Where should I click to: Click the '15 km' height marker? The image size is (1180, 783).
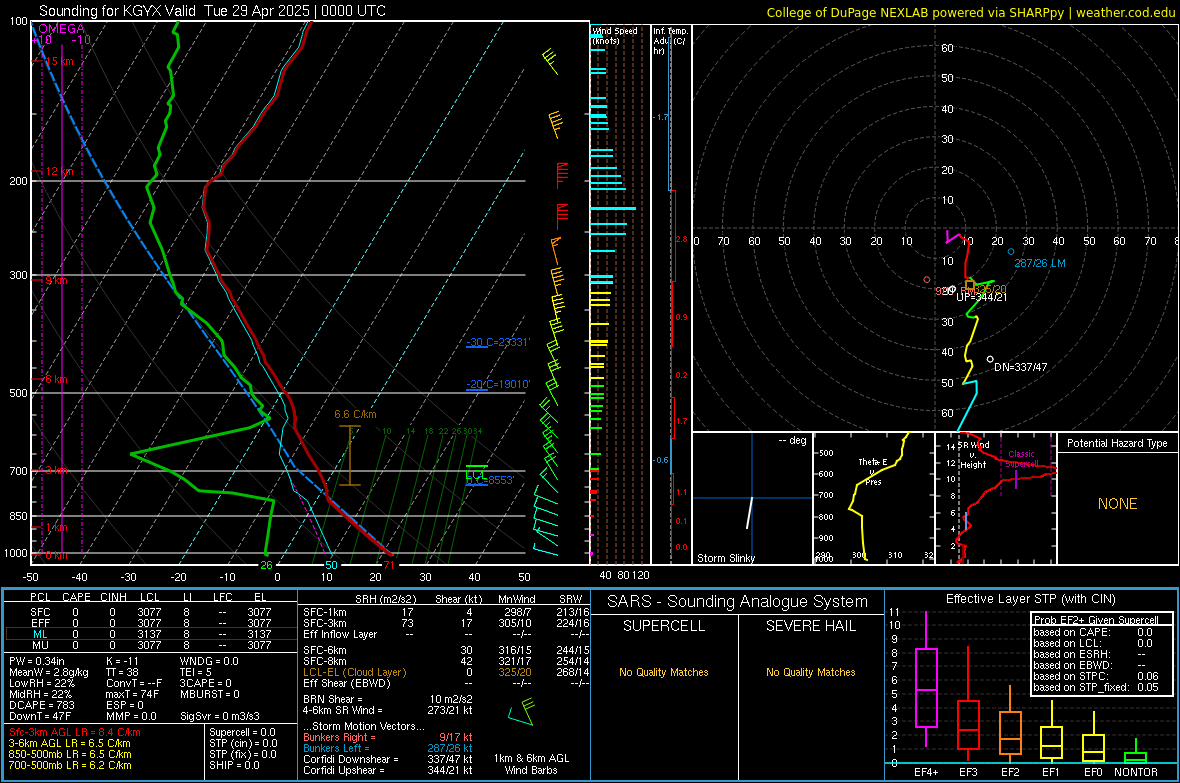tap(60, 61)
